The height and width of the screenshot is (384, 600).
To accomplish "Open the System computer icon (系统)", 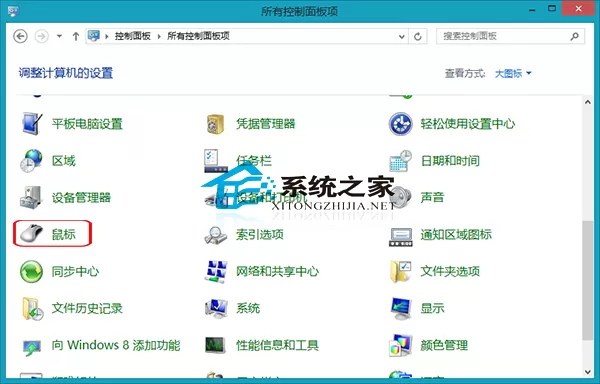I will (216, 308).
